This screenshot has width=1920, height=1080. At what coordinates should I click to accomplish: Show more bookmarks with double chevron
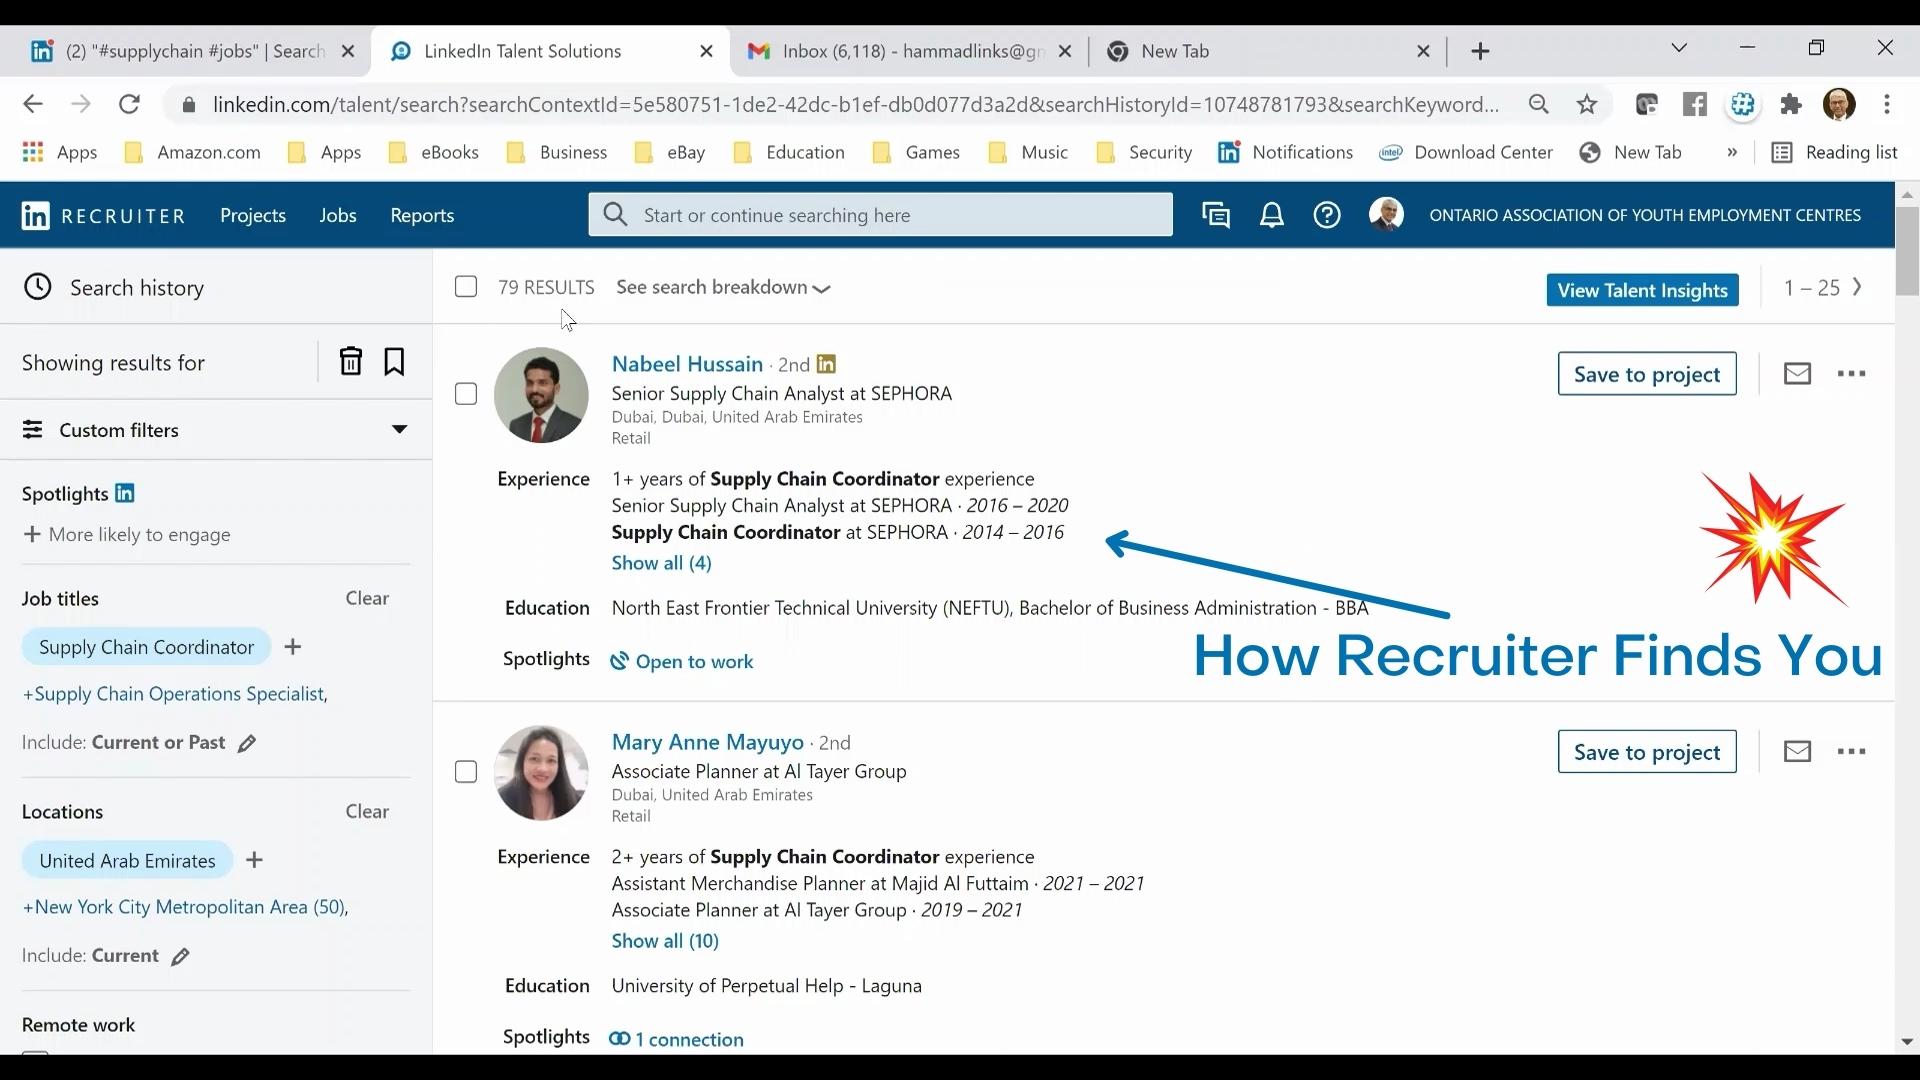1732,152
